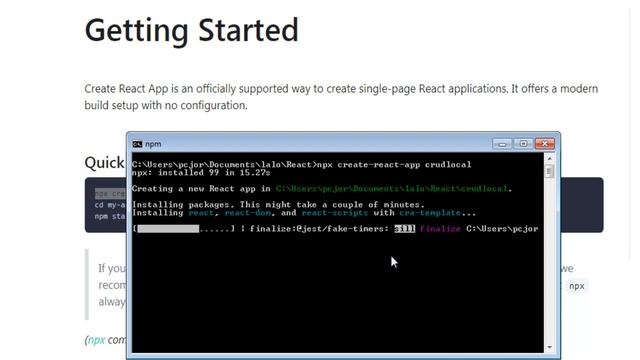The height and width of the screenshot is (360, 640).
Task: Click "Installing packages" console line
Action: [x=278, y=204]
